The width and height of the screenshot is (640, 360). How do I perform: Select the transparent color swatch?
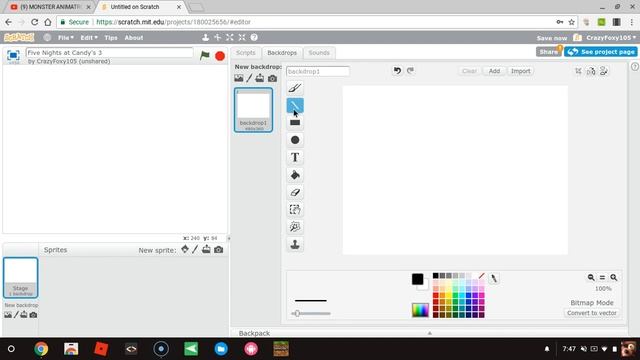pos(481,276)
